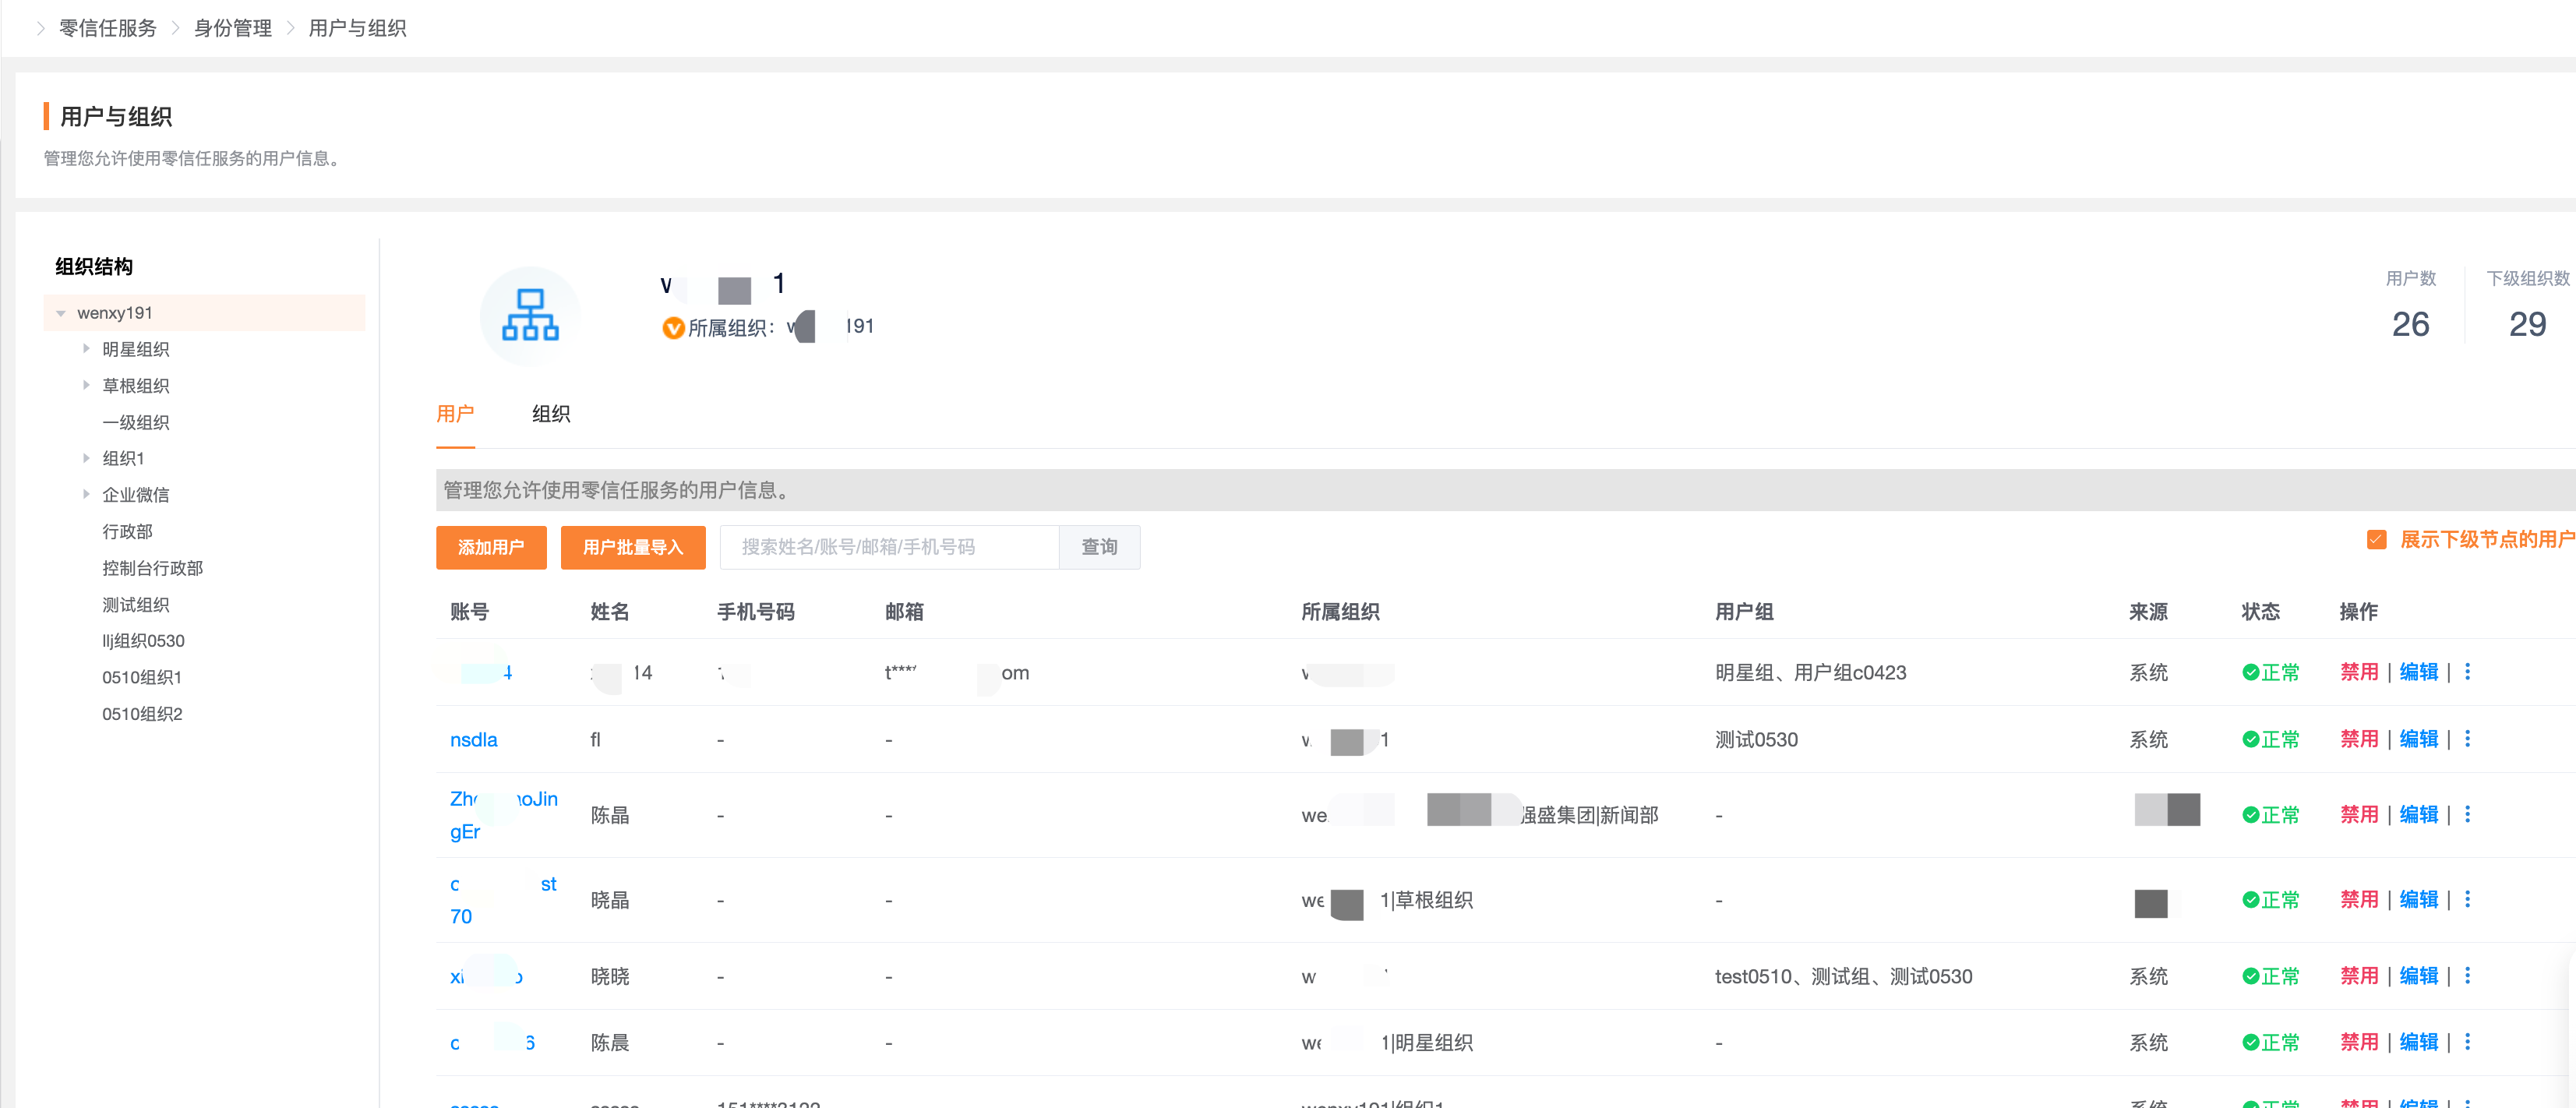The width and height of the screenshot is (2576, 1108).
Task: Click 用户与组织 breadcrumb item
Action: click(x=357, y=28)
